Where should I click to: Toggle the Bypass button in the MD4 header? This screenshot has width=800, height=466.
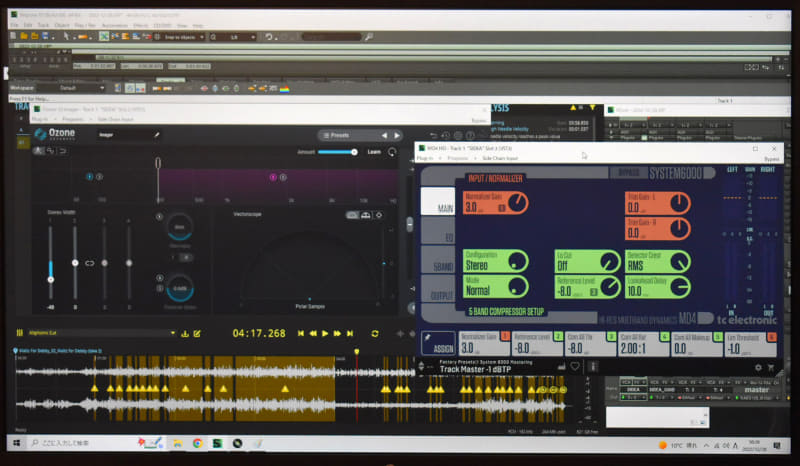[629, 173]
